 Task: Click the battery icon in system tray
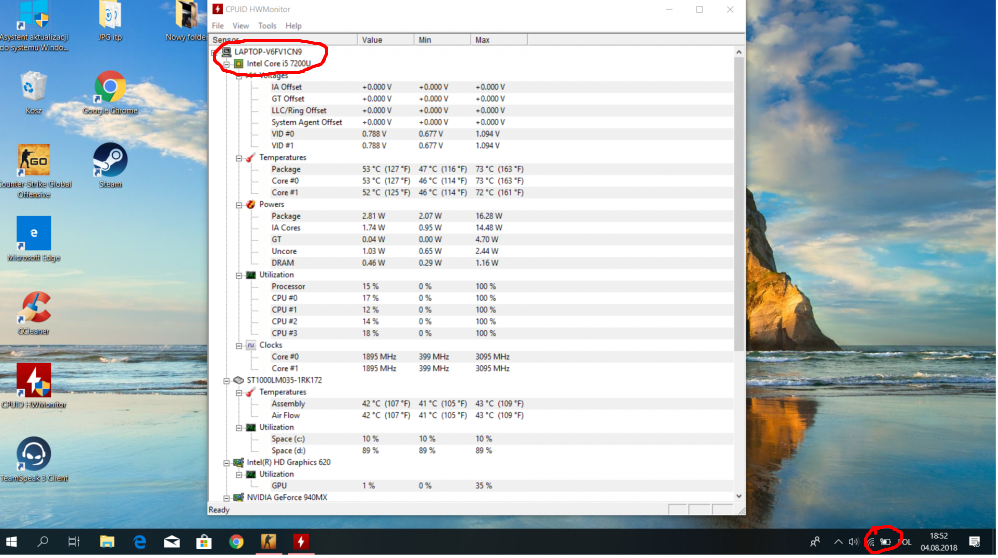click(x=885, y=541)
